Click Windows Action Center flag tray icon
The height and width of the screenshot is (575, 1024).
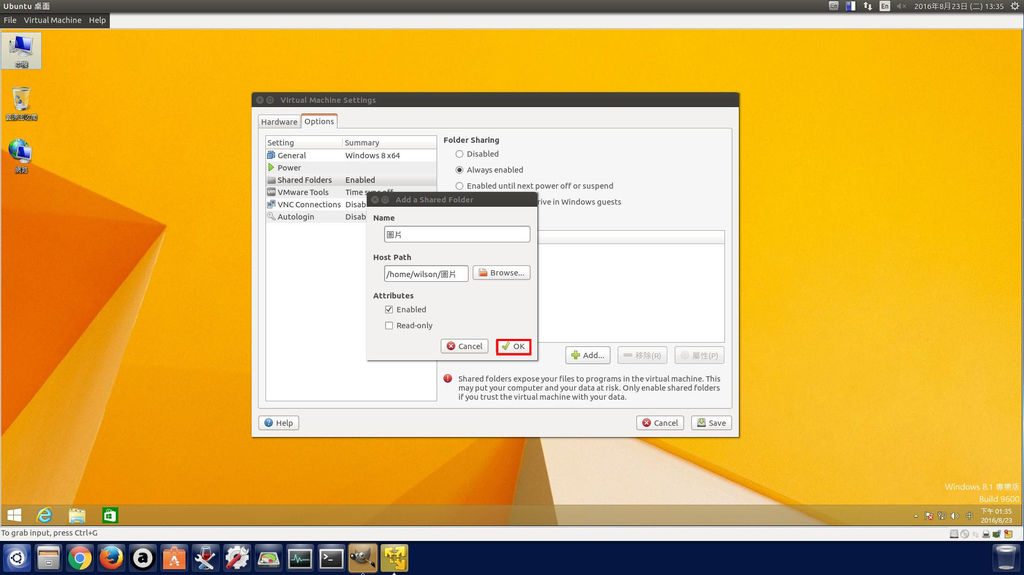(929, 516)
